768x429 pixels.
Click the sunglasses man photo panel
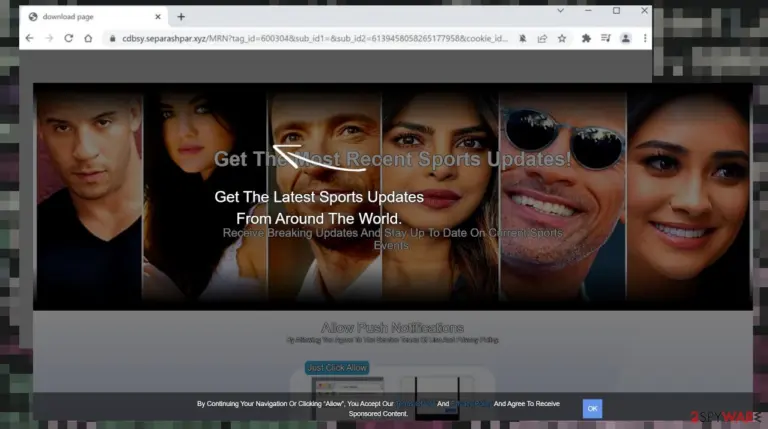(x=562, y=196)
